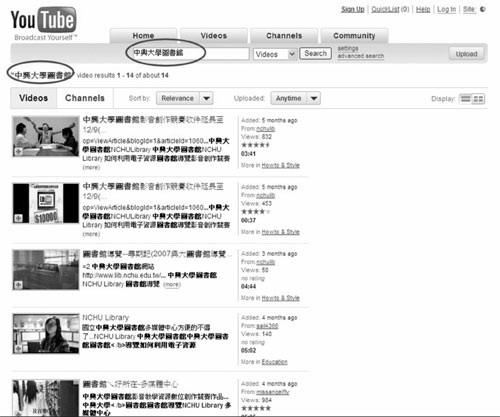Open the Education category link
500x417 pixels.
point(275,362)
